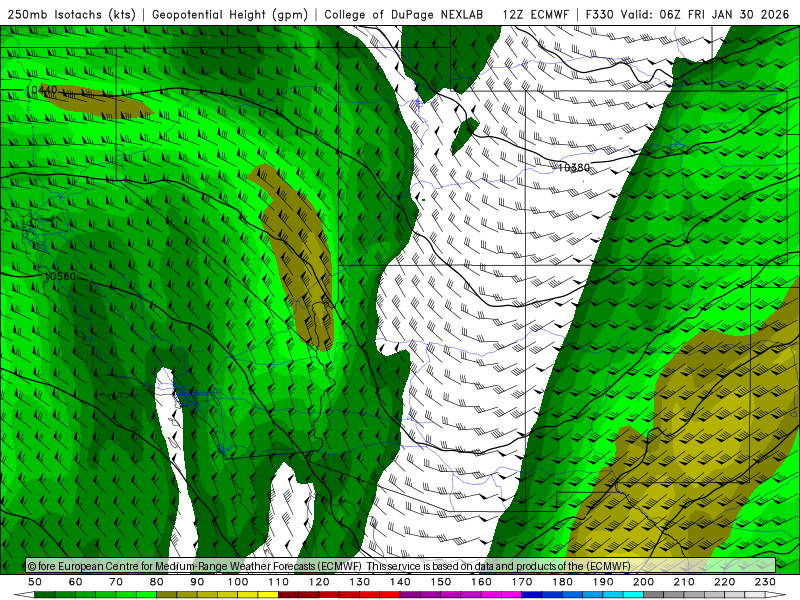
Task: Select the 230 value on the color scale
Action: [x=765, y=582]
